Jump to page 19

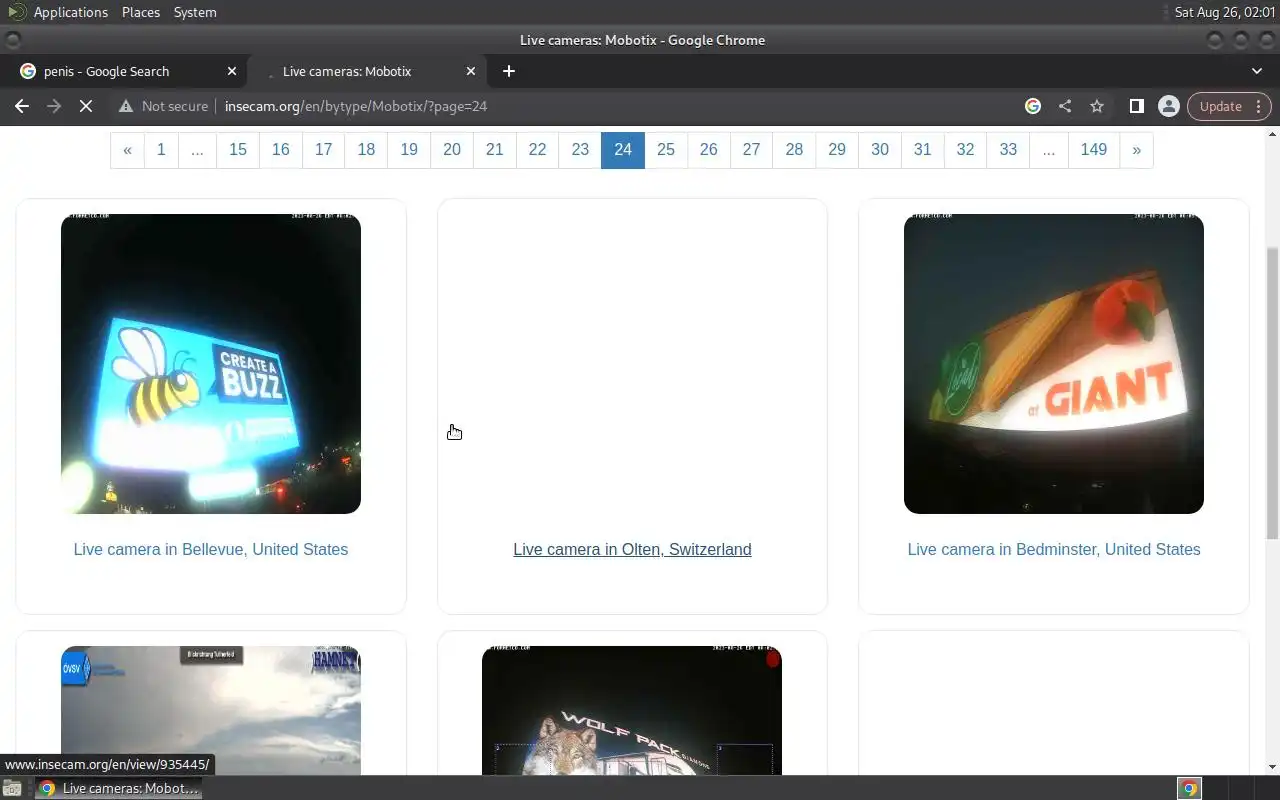click(409, 150)
